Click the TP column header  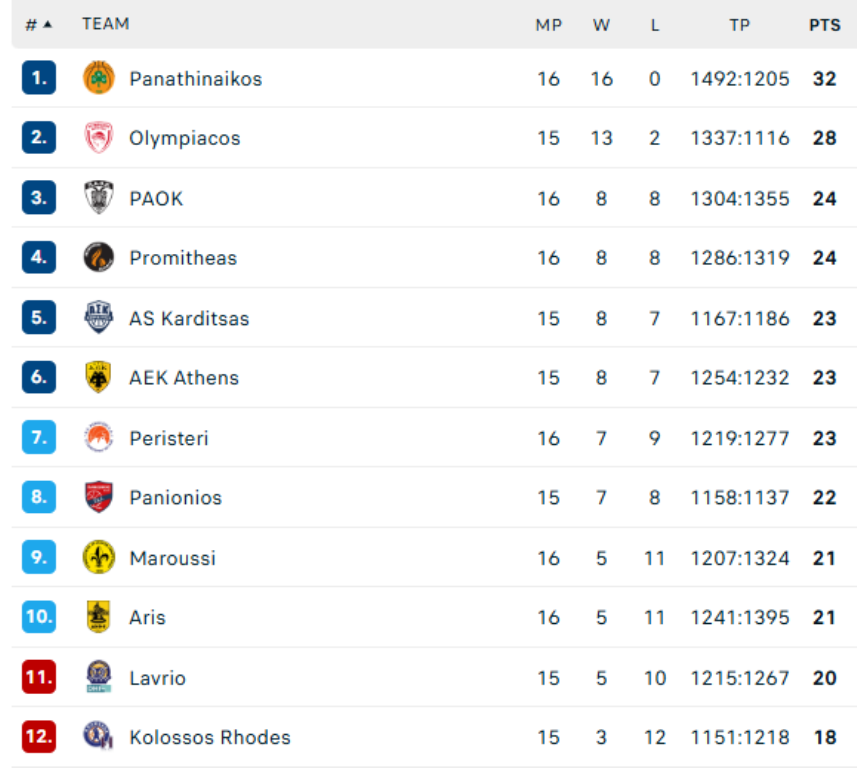[739, 25]
